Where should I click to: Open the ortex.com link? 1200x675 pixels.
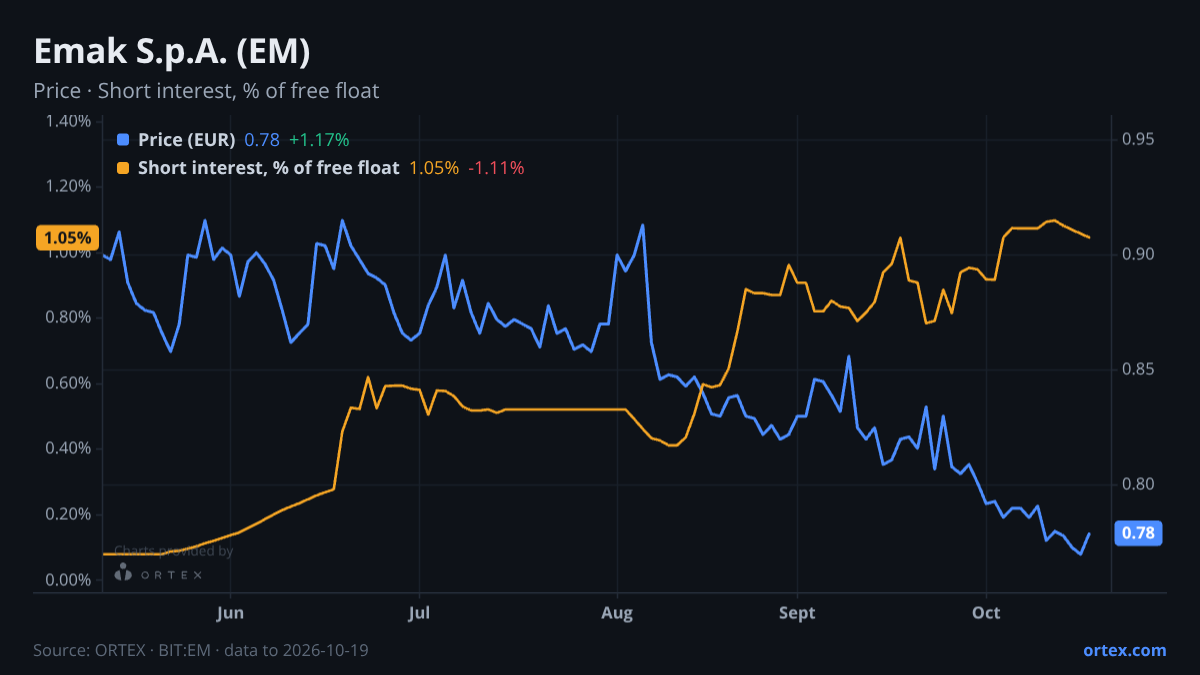tap(1124, 650)
